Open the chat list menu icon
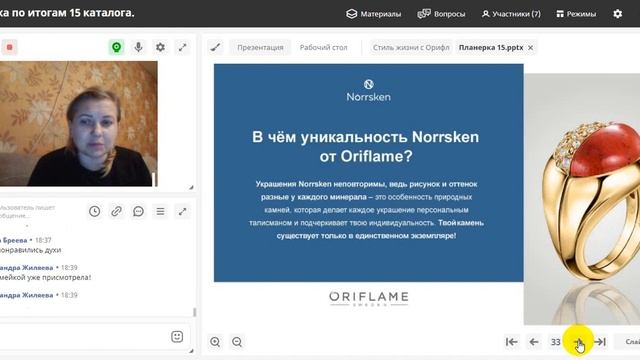The height and width of the screenshot is (360, 640). (160, 211)
